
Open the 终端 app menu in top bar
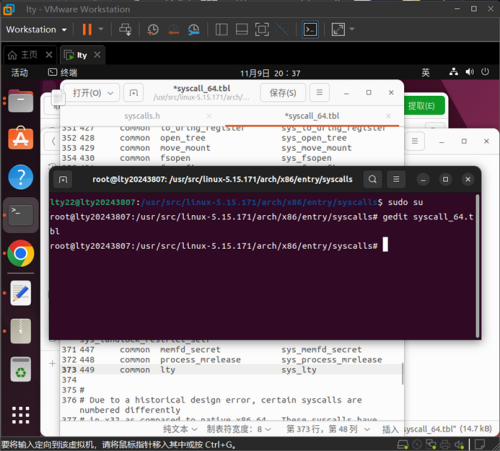[x=63, y=72]
